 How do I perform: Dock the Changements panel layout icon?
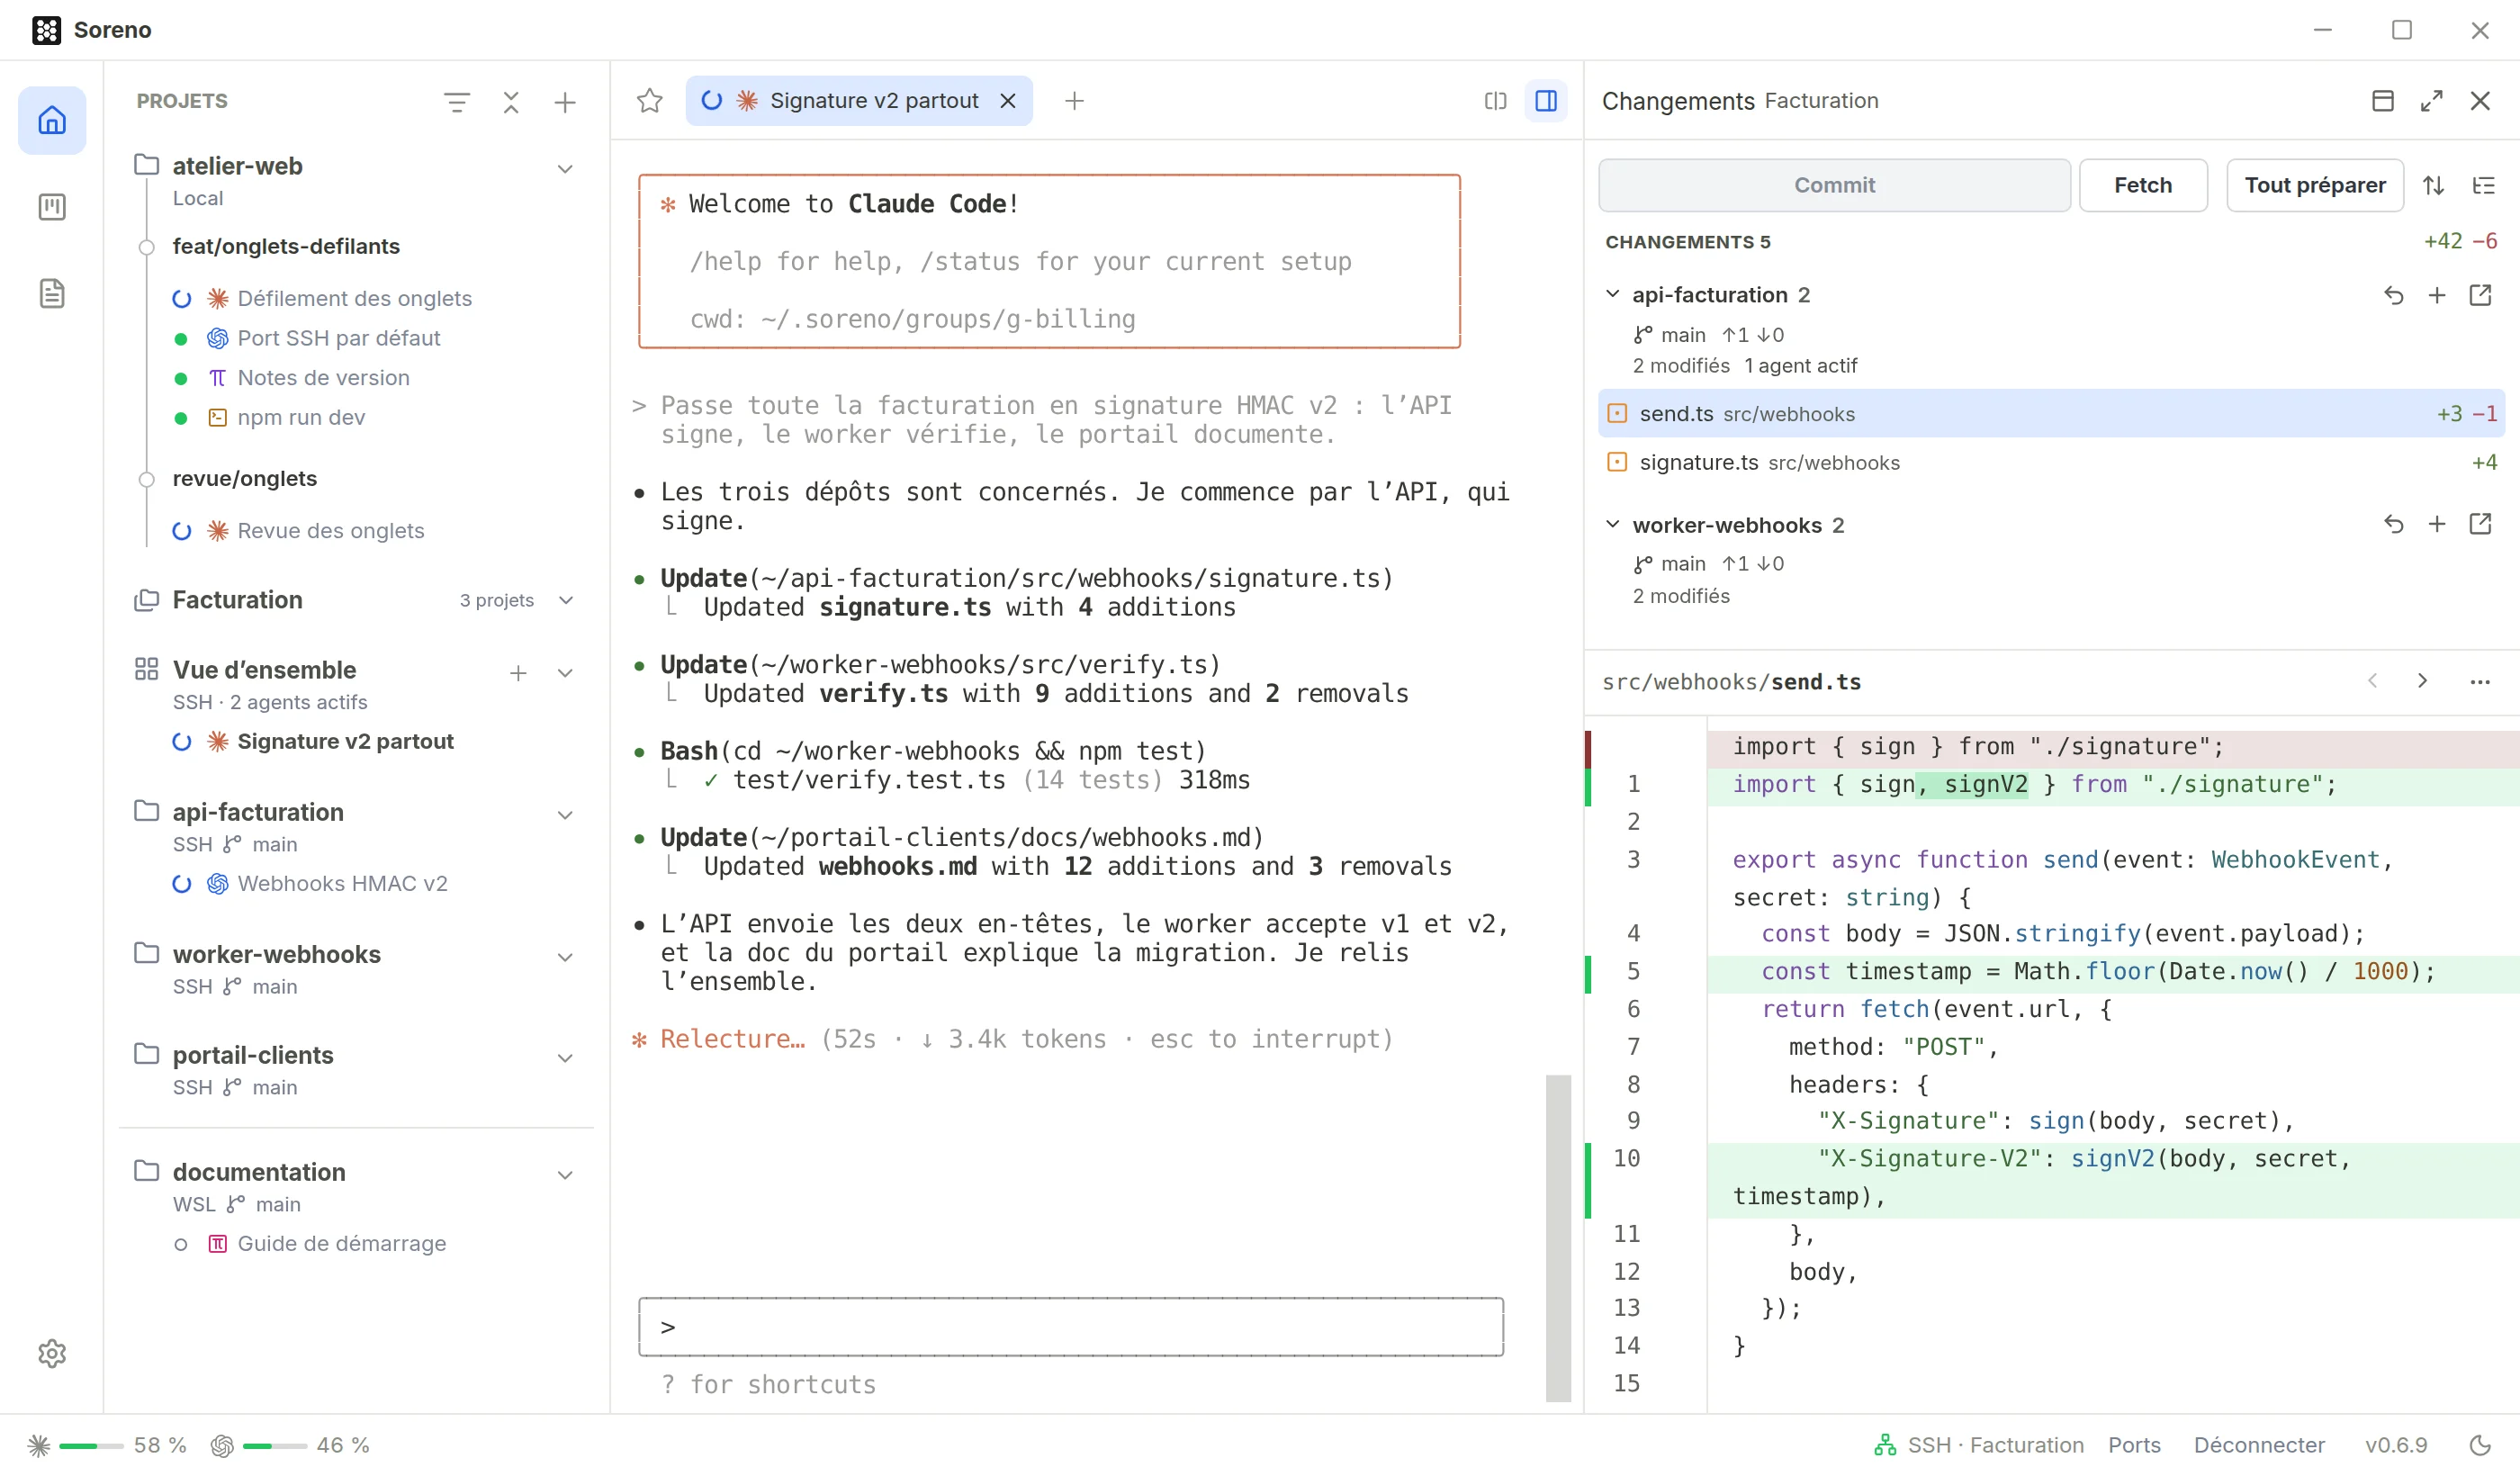[2383, 101]
